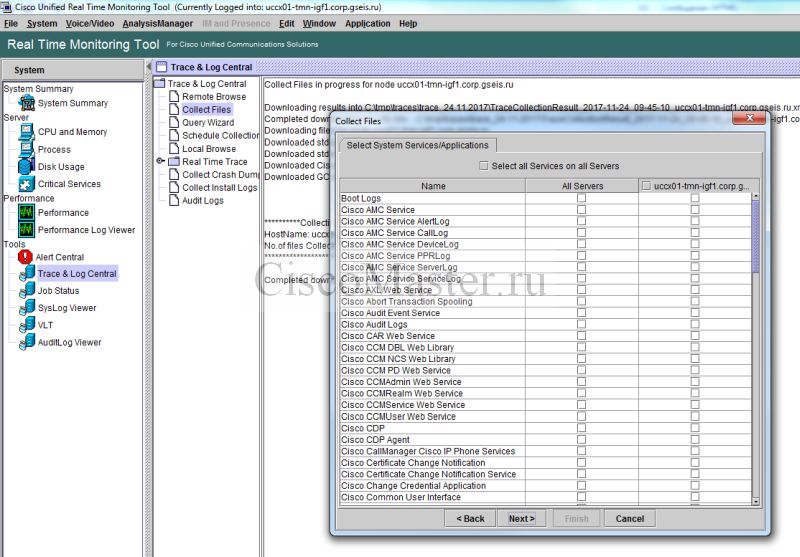This screenshot has height=557, width=800.
Task: Click the Next button
Action: (521, 518)
